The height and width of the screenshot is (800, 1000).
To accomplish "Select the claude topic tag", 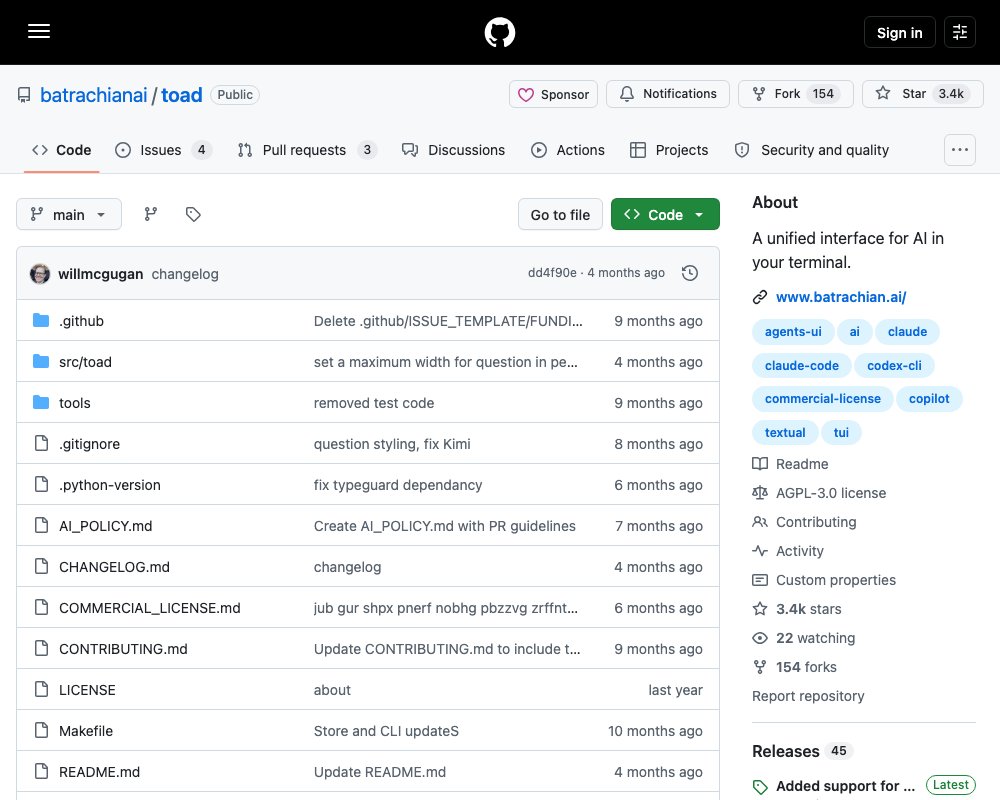I will tap(907, 332).
